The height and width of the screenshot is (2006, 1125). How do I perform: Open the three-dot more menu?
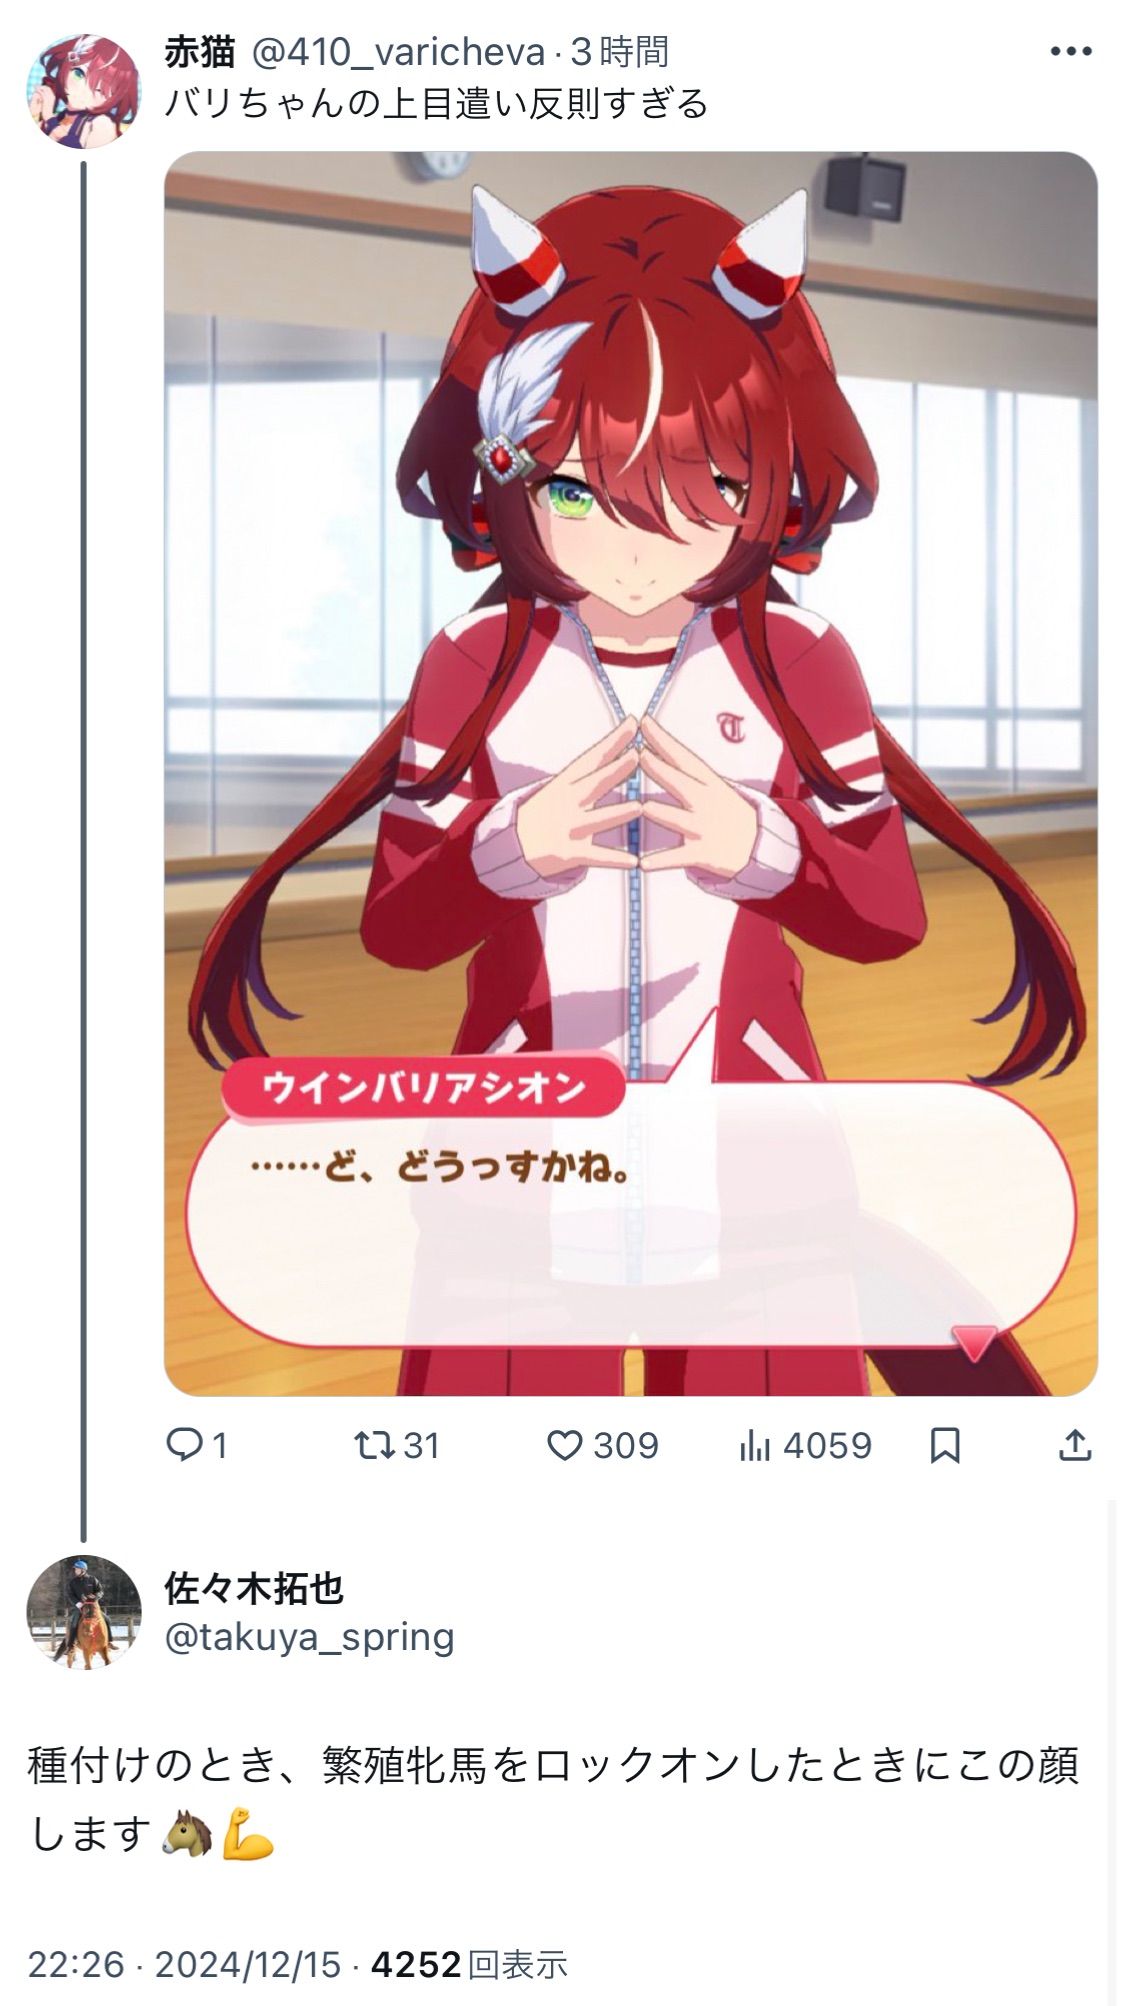click(1071, 51)
